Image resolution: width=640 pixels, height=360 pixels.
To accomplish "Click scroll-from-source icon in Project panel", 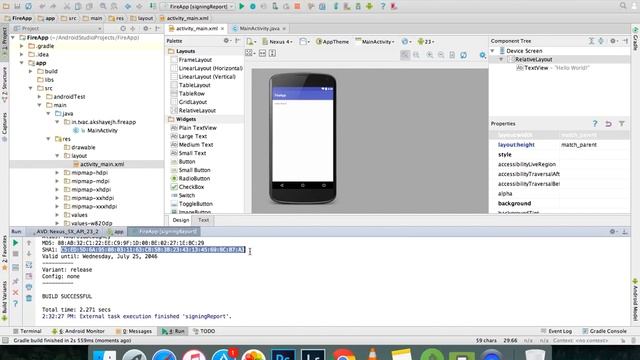I will click(x=123, y=29).
